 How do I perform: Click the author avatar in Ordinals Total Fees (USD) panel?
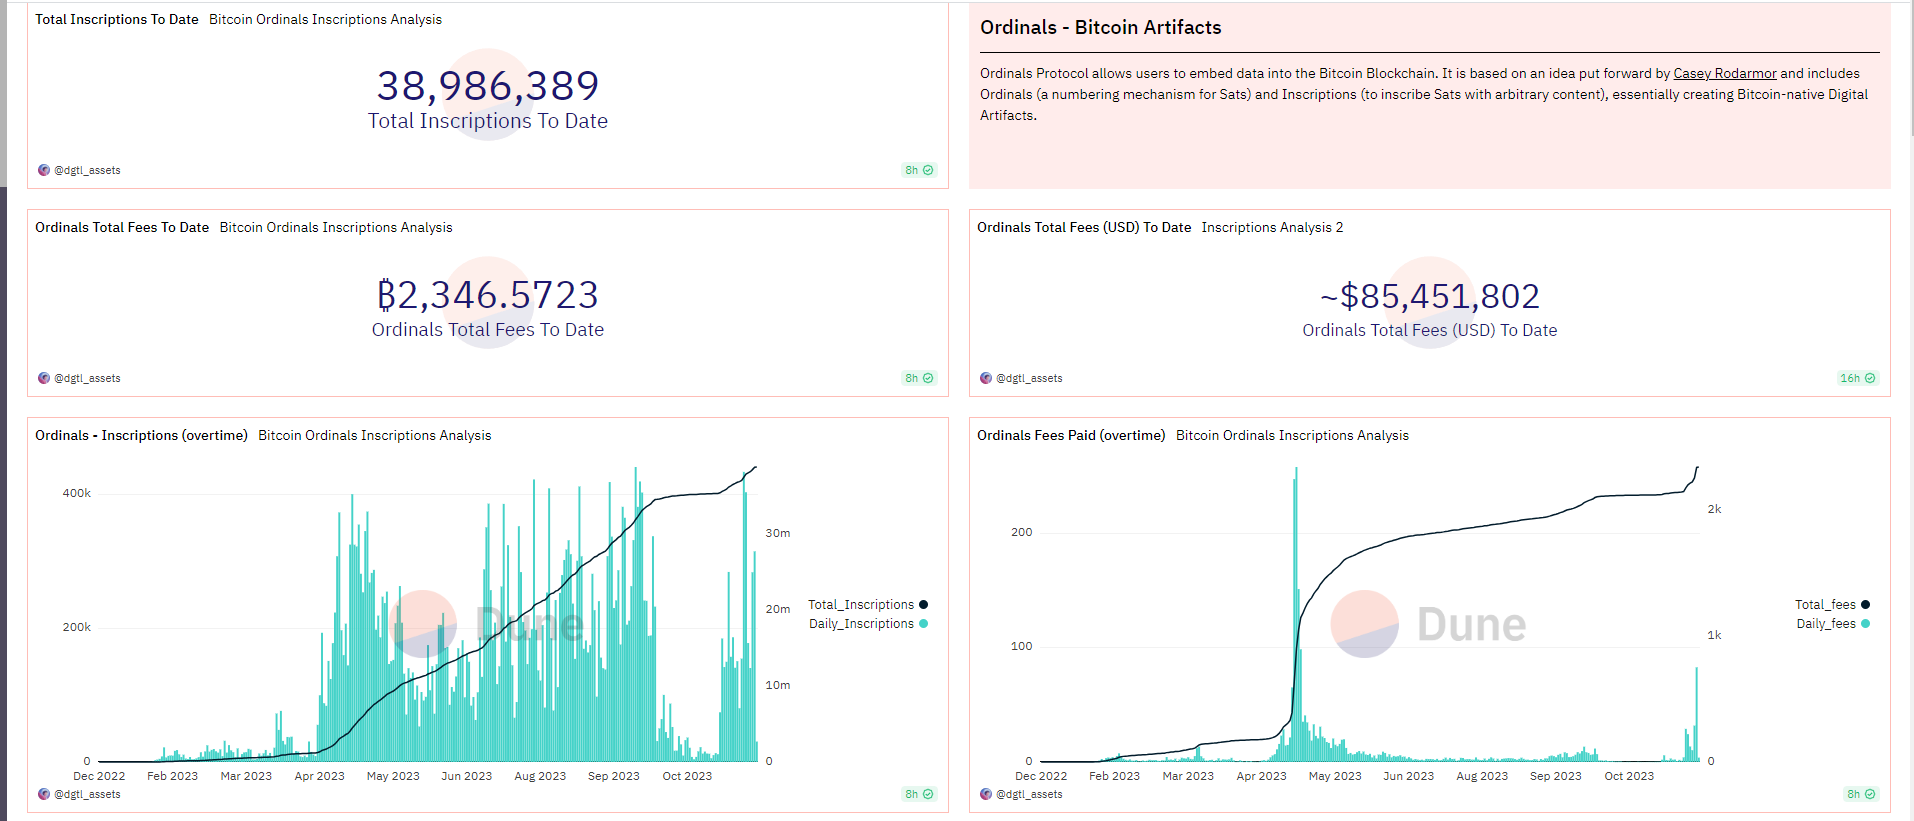pyautogui.click(x=986, y=378)
